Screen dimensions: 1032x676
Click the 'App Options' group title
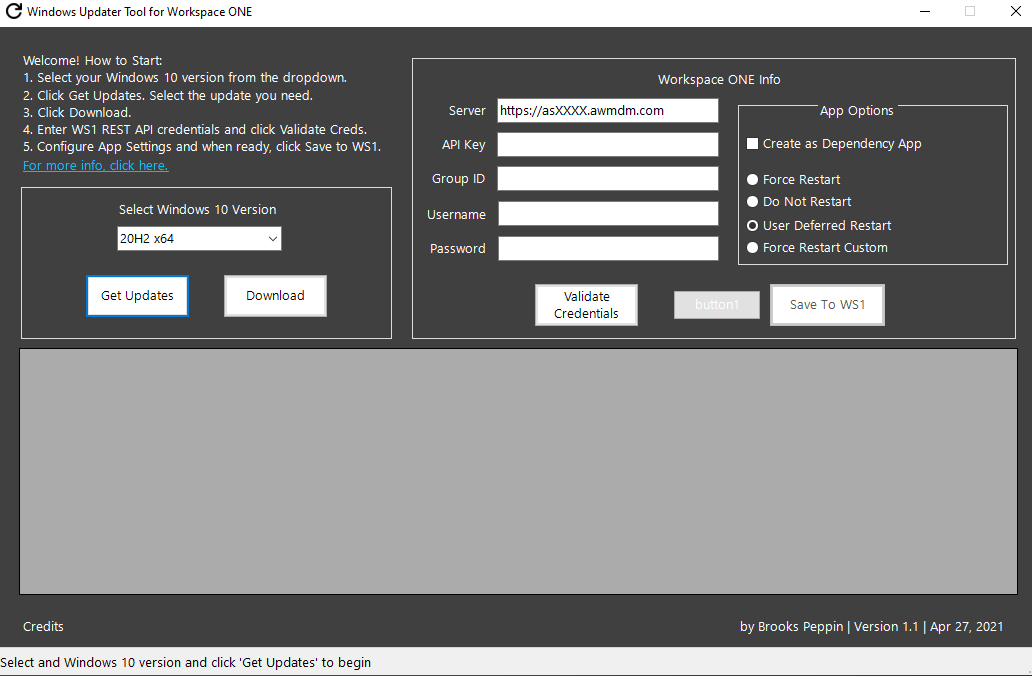pos(856,111)
